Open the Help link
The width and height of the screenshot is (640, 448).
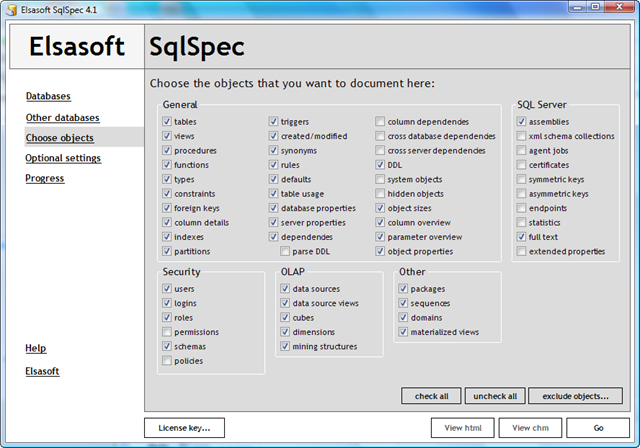(36, 348)
